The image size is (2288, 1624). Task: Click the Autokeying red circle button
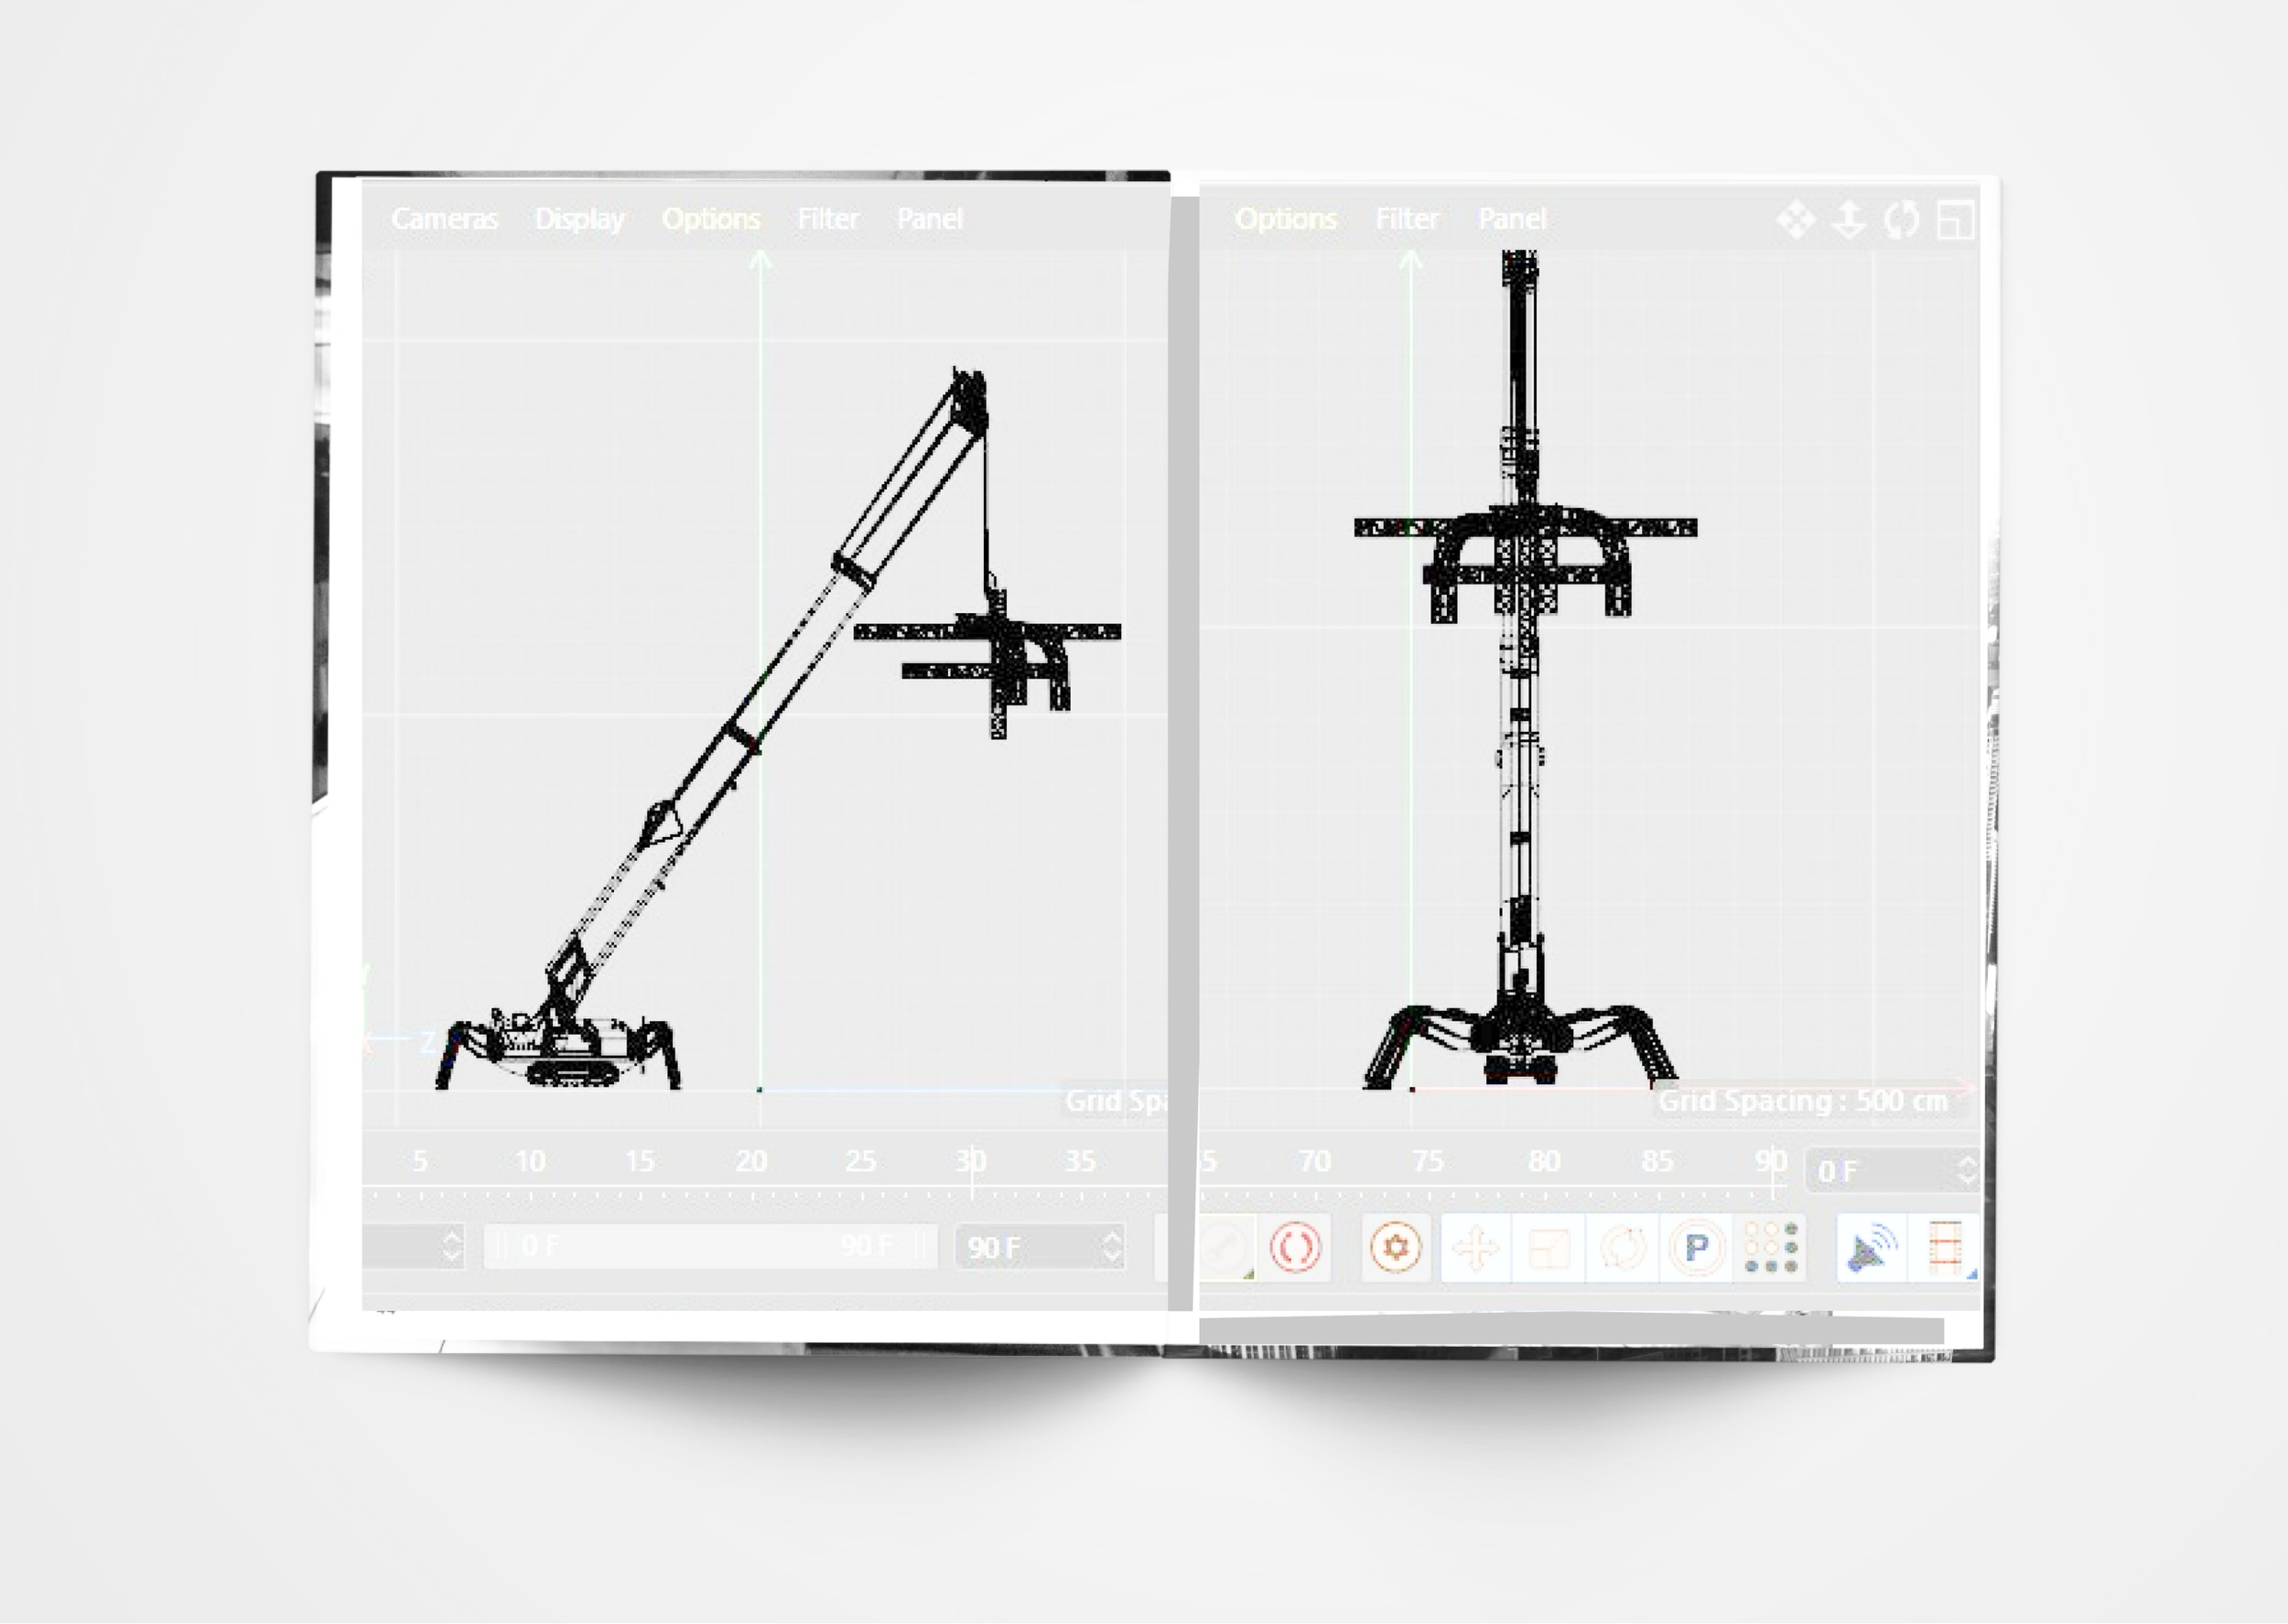[1295, 1247]
